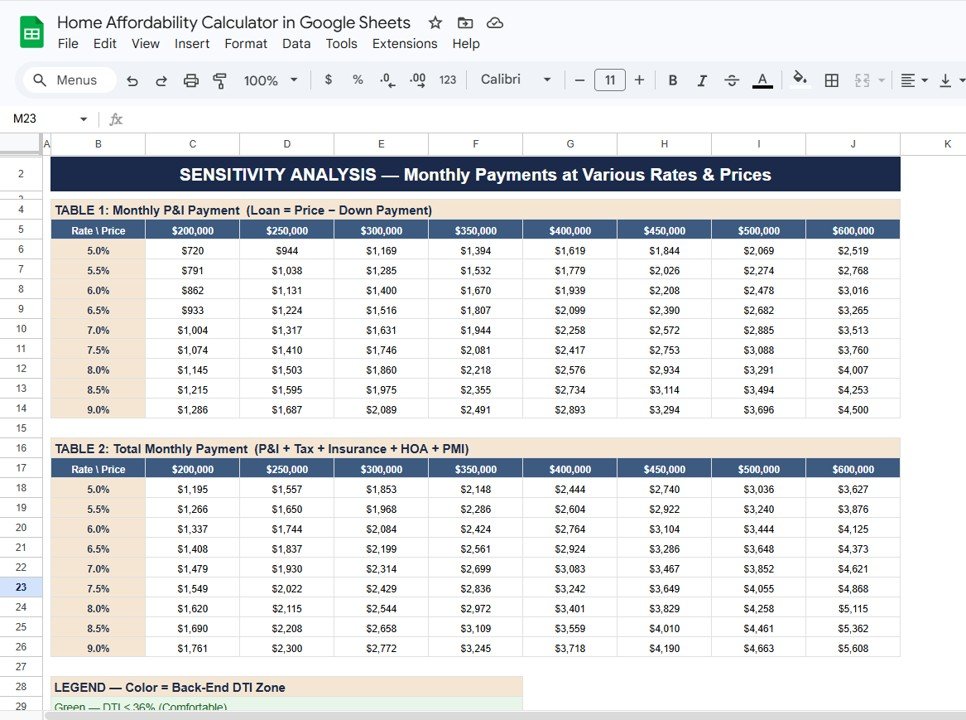Open the Data menu
This screenshot has width=966, height=720.
[294, 44]
